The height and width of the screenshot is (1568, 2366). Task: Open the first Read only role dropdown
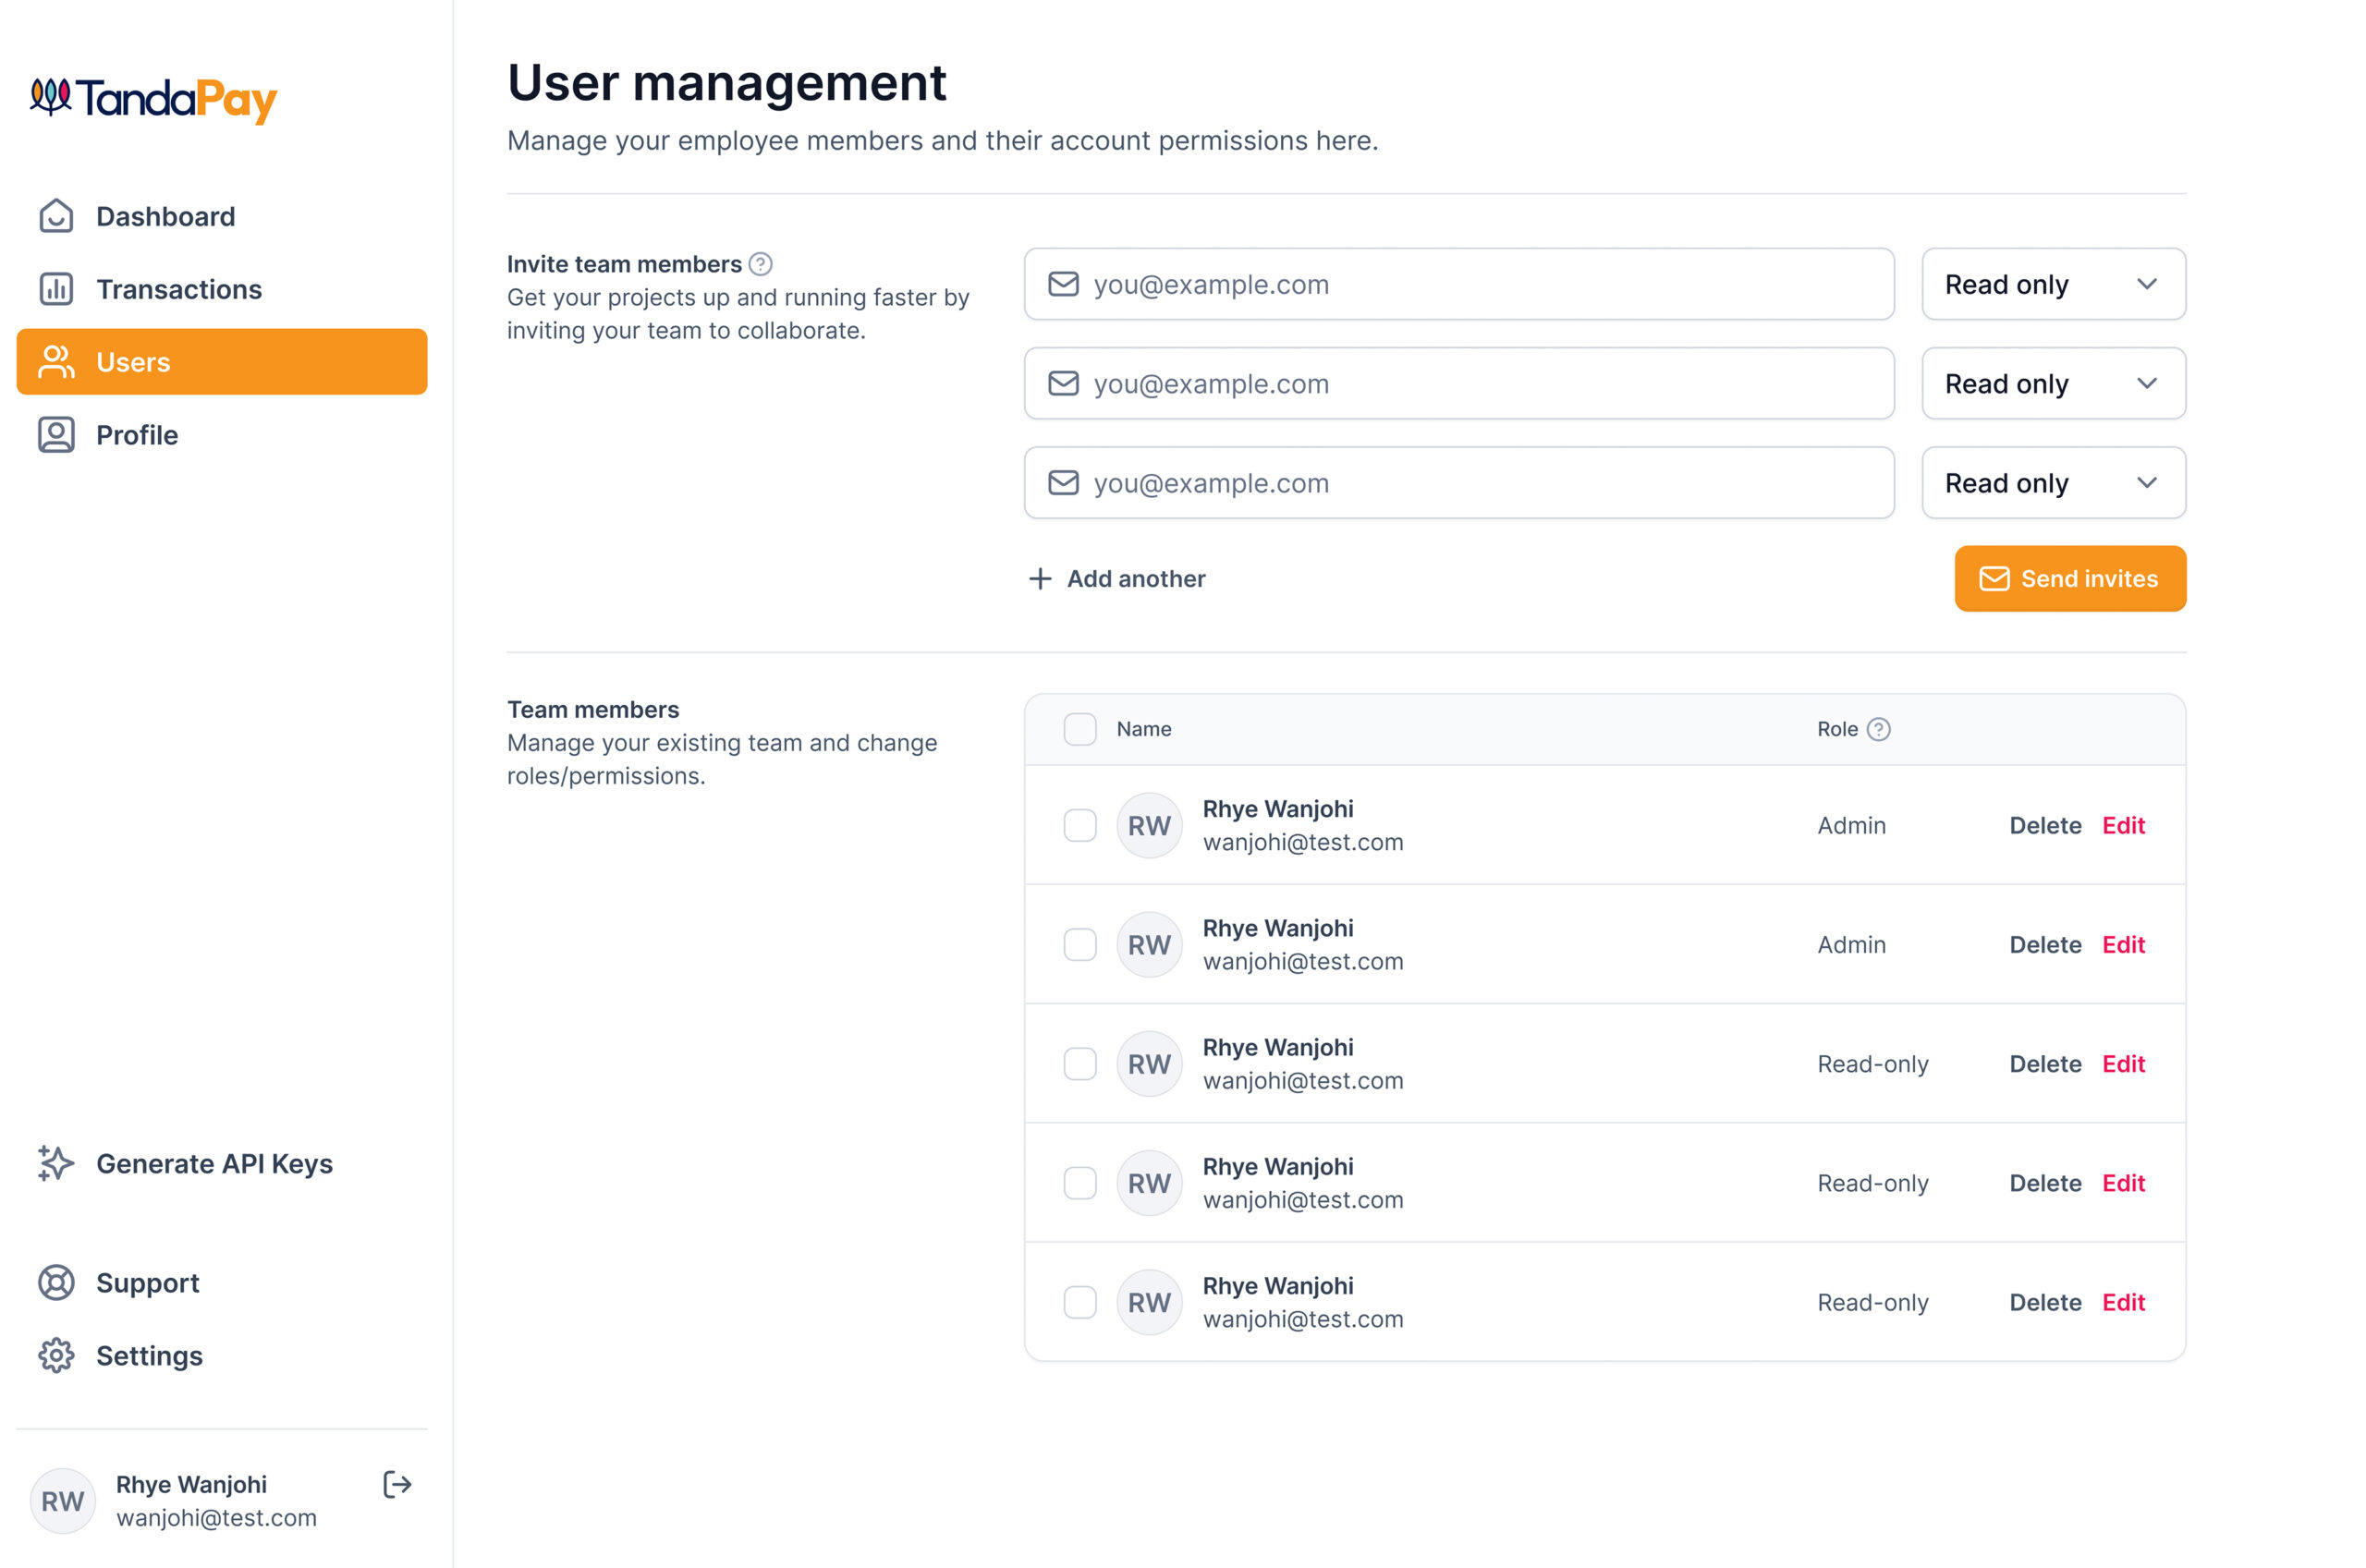(x=2052, y=284)
